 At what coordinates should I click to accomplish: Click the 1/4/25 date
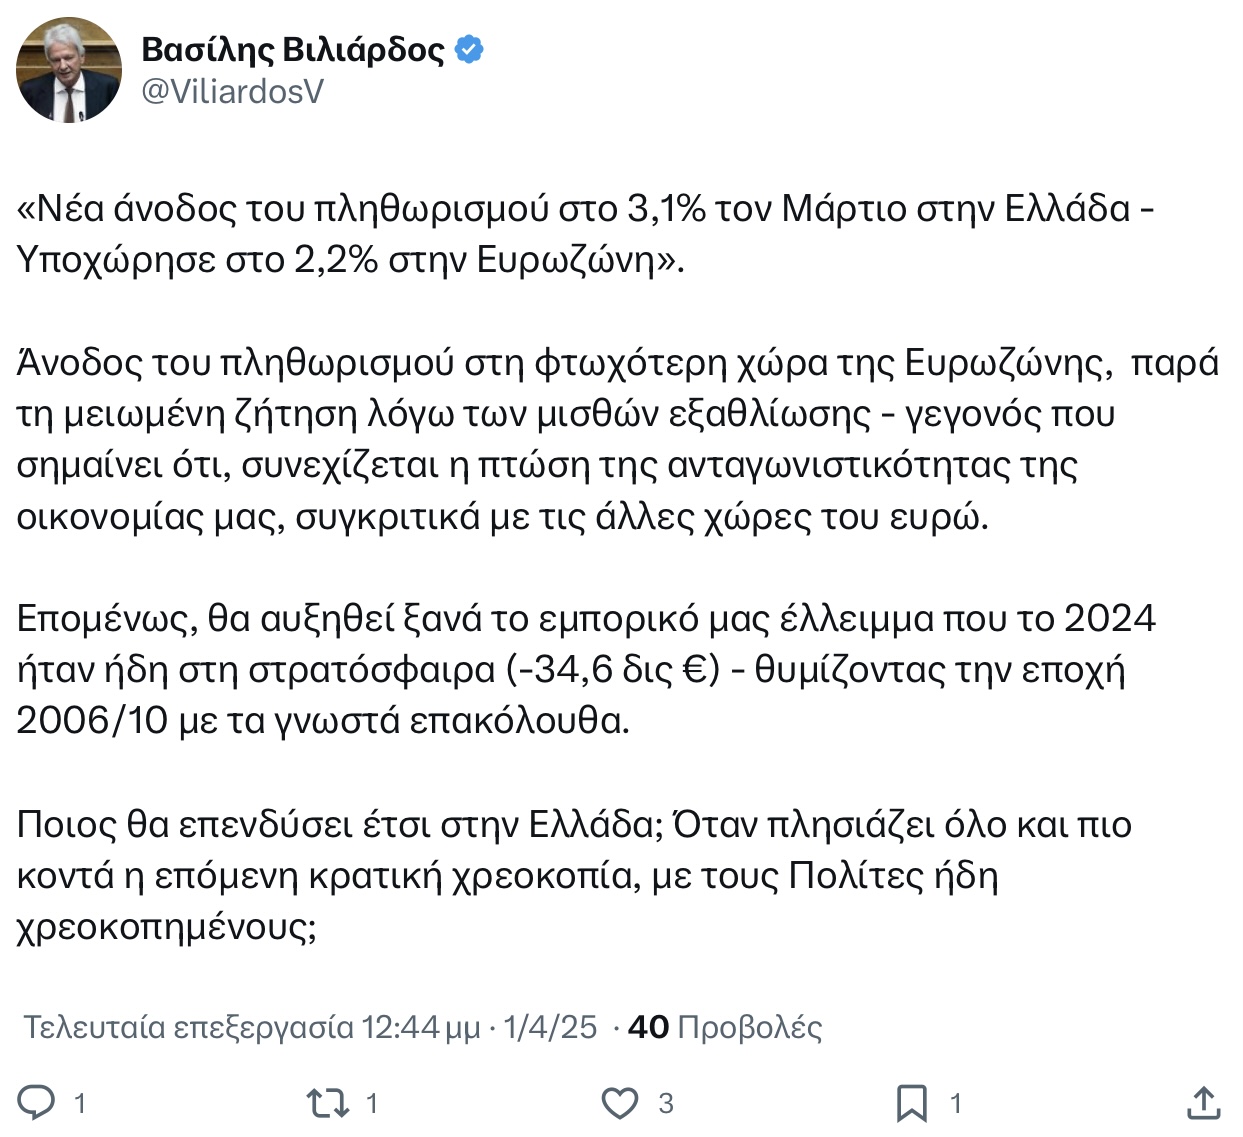550,1027
